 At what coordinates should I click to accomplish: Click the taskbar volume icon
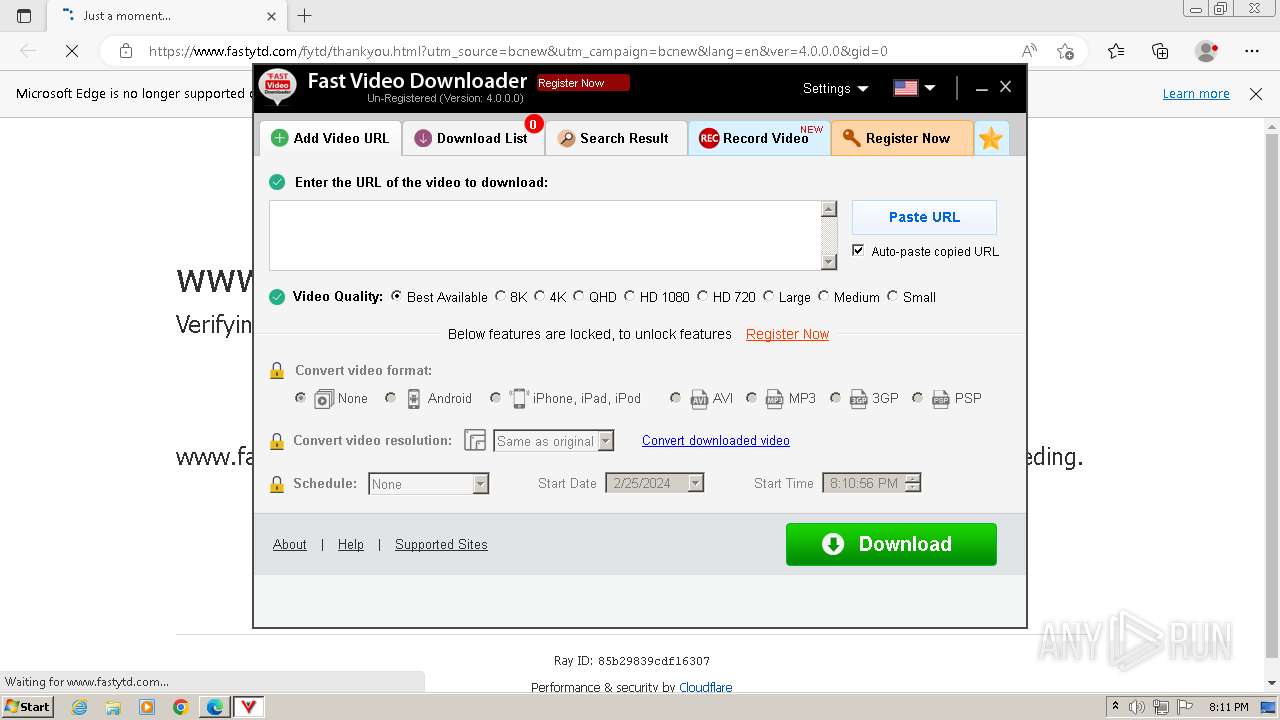pos(1136,707)
